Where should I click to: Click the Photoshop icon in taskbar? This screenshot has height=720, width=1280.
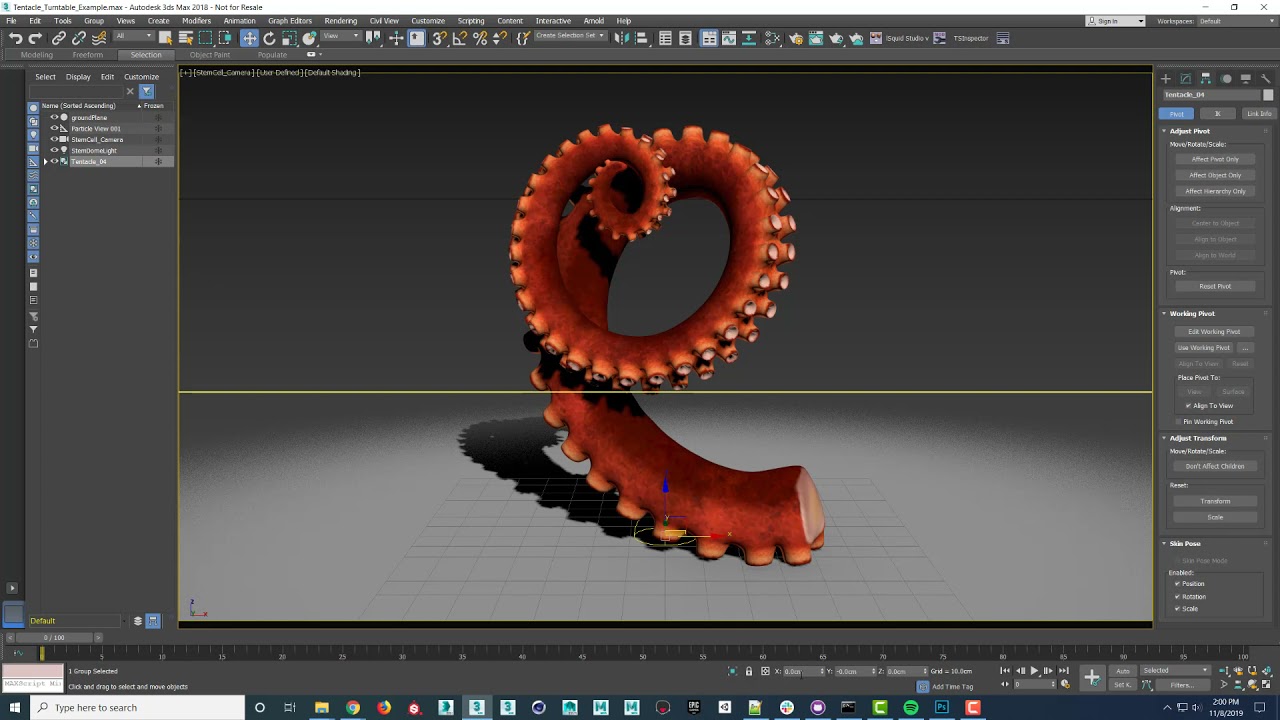point(941,707)
